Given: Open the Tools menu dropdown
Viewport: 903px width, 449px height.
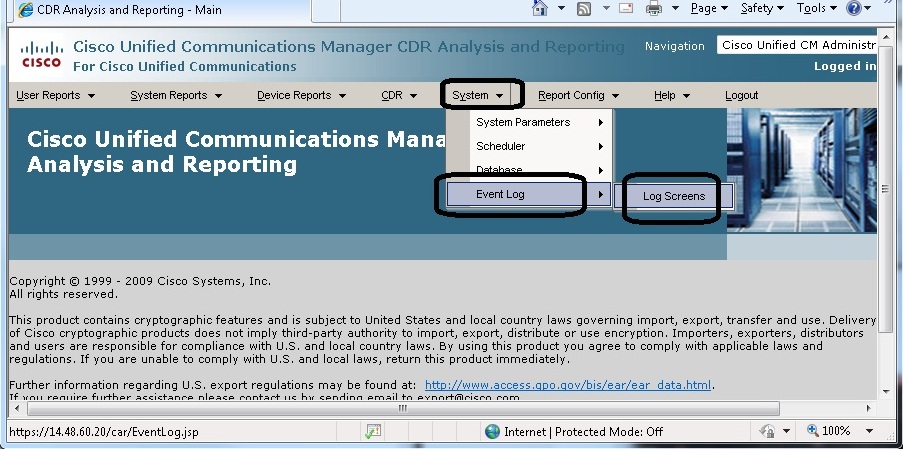Looking at the screenshot, I should [x=817, y=9].
